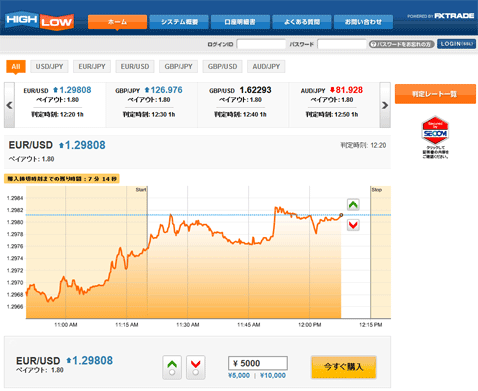Select the All currency filter tab
The height and width of the screenshot is (391, 478).
pos(16,66)
